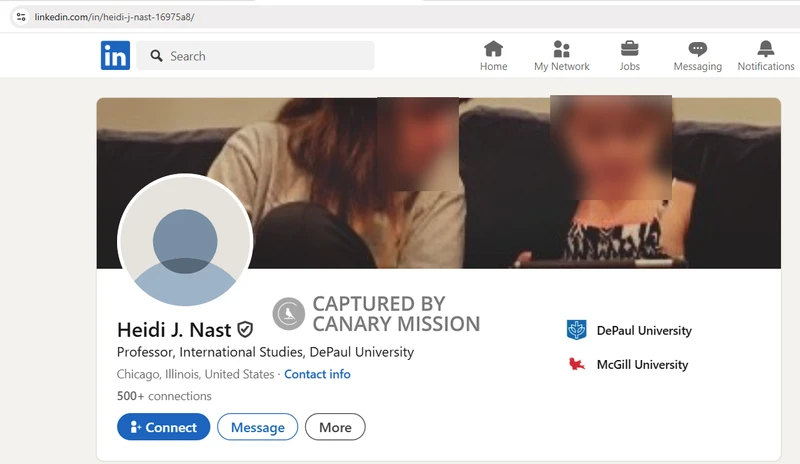Viewport: 800px width, 464px height.
Task: Click the LinkedIn logo icon
Action: [115, 56]
